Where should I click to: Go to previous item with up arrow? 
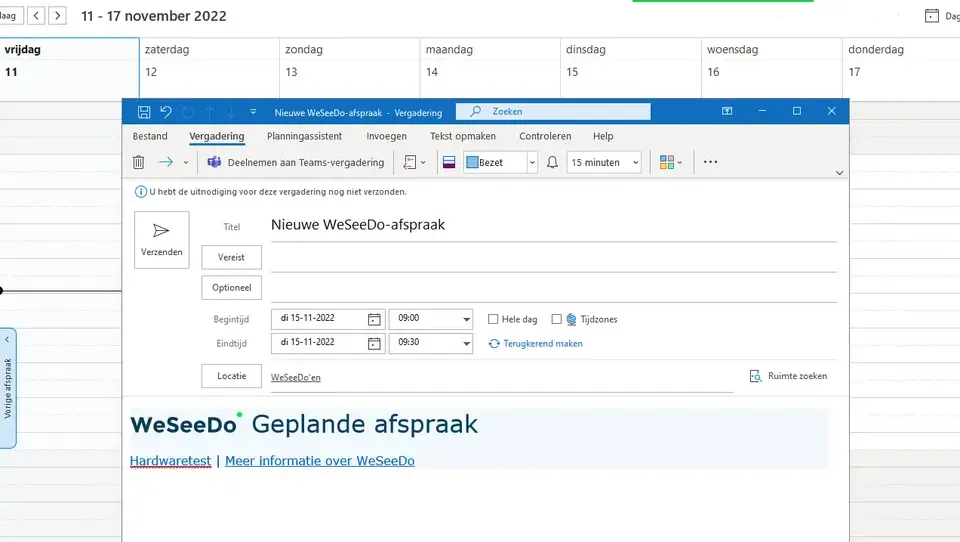pyautogui.click(x=209, y=112)
